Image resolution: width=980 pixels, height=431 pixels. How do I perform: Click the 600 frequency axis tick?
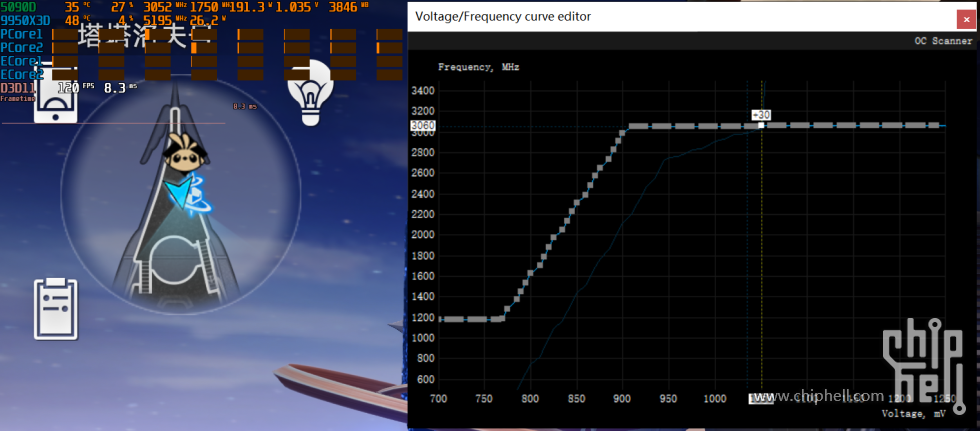coord(425,380)
